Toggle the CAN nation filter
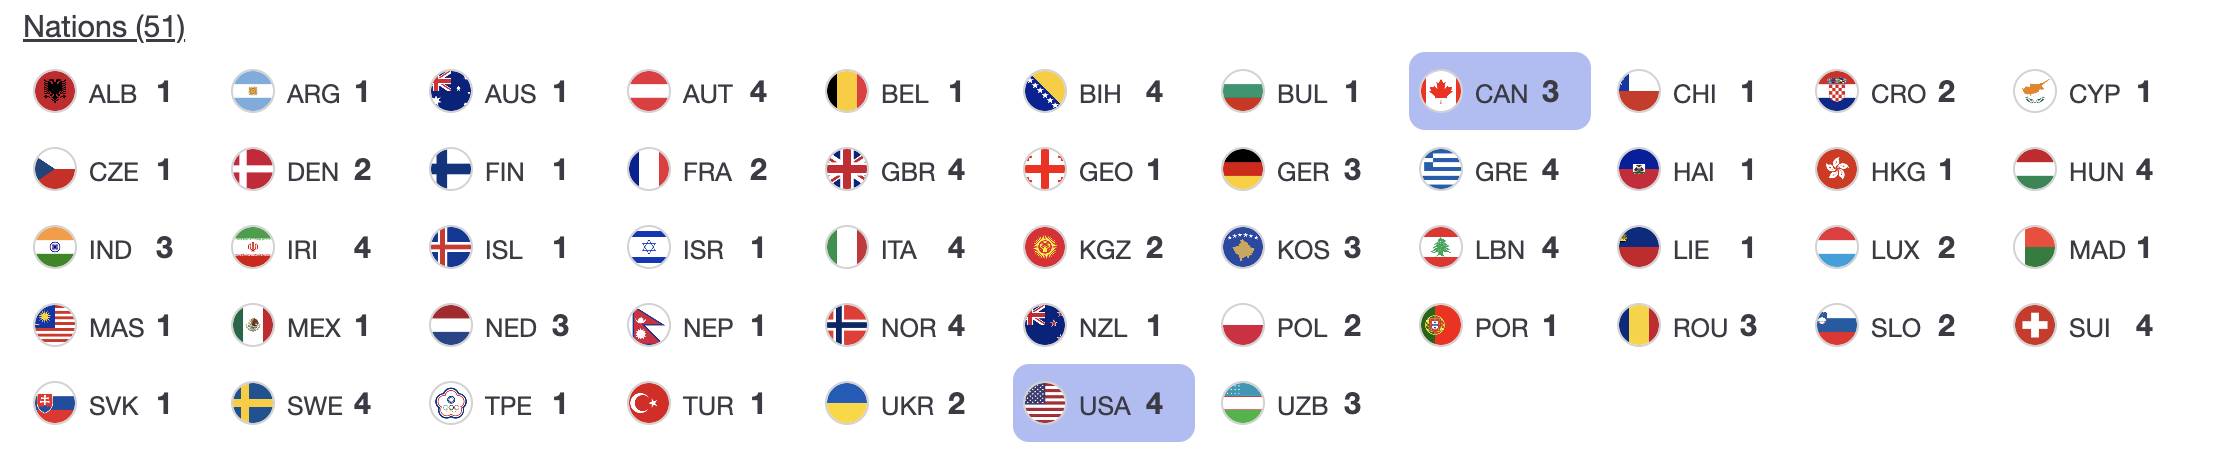The image size is (2232, 452). [x=1499, y=92]
